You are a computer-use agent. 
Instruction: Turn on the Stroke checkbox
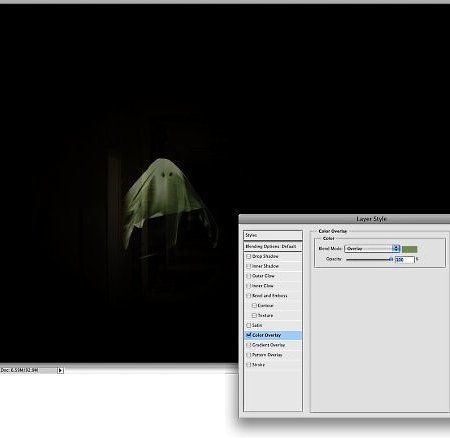pos(249,365)
